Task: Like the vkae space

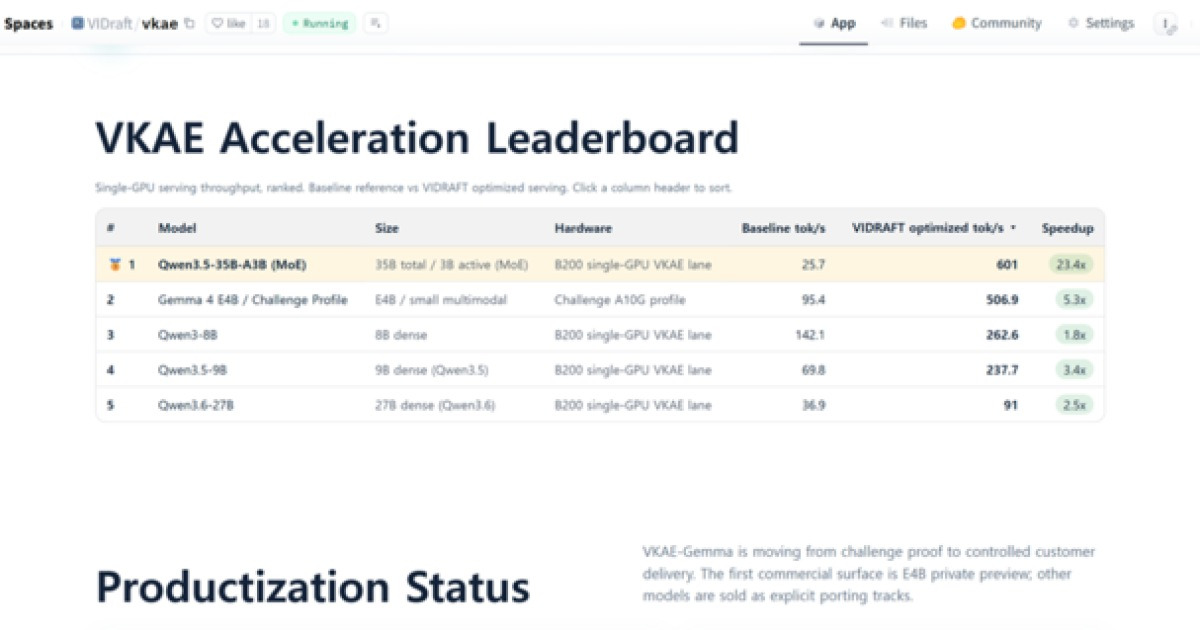Action: (x=229, y=24)
